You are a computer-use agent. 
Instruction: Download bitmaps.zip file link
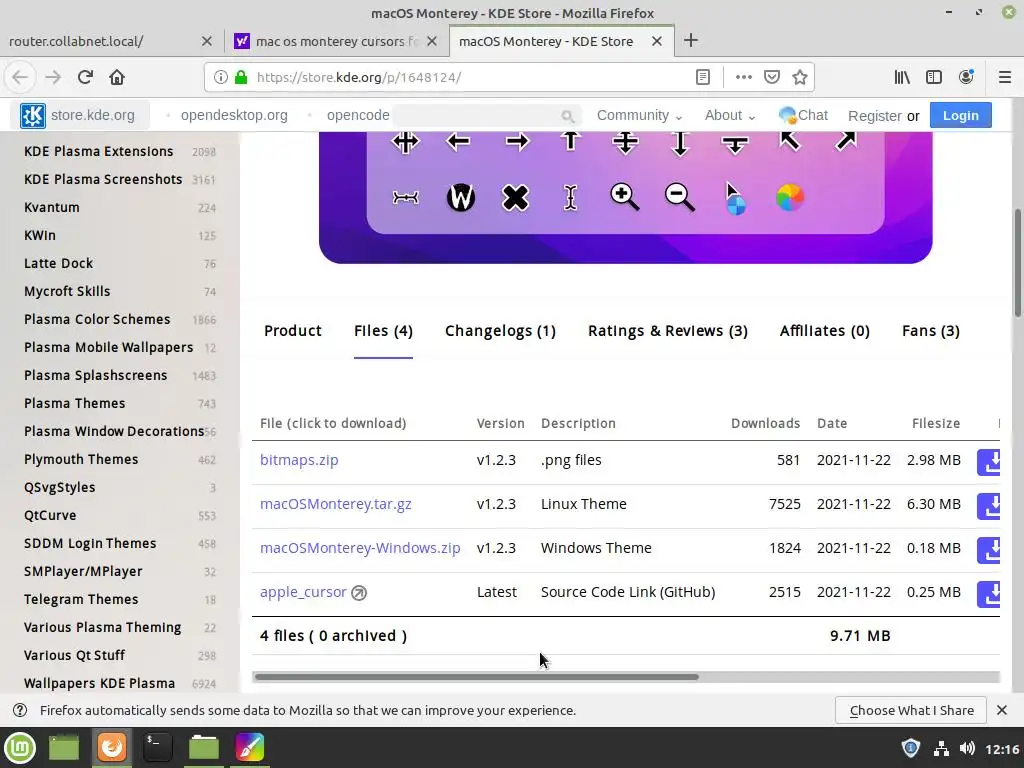point(299,460)
